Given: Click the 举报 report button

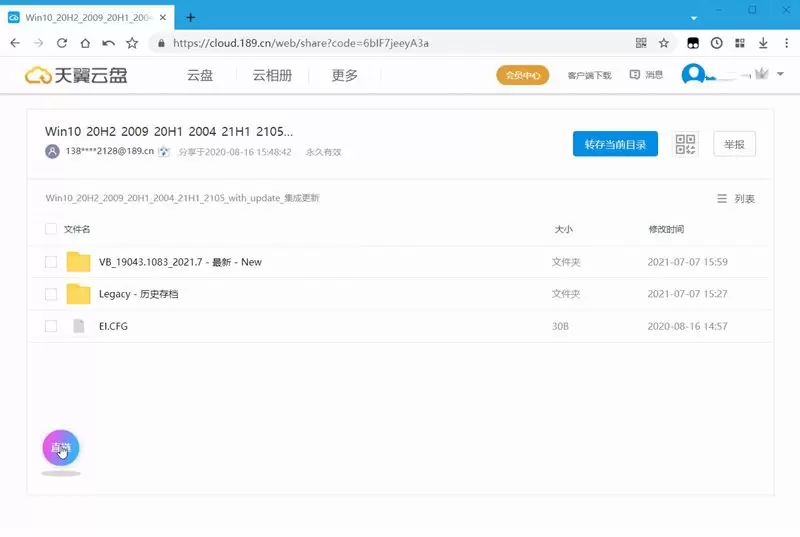Looking at the screenshot, I should pos(734,144).
